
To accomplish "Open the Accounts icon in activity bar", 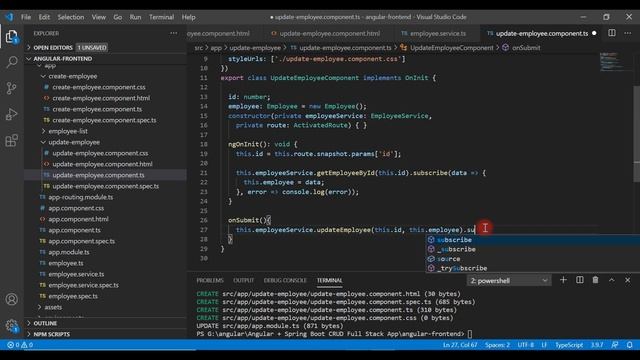I will click(x=11, y=299).
